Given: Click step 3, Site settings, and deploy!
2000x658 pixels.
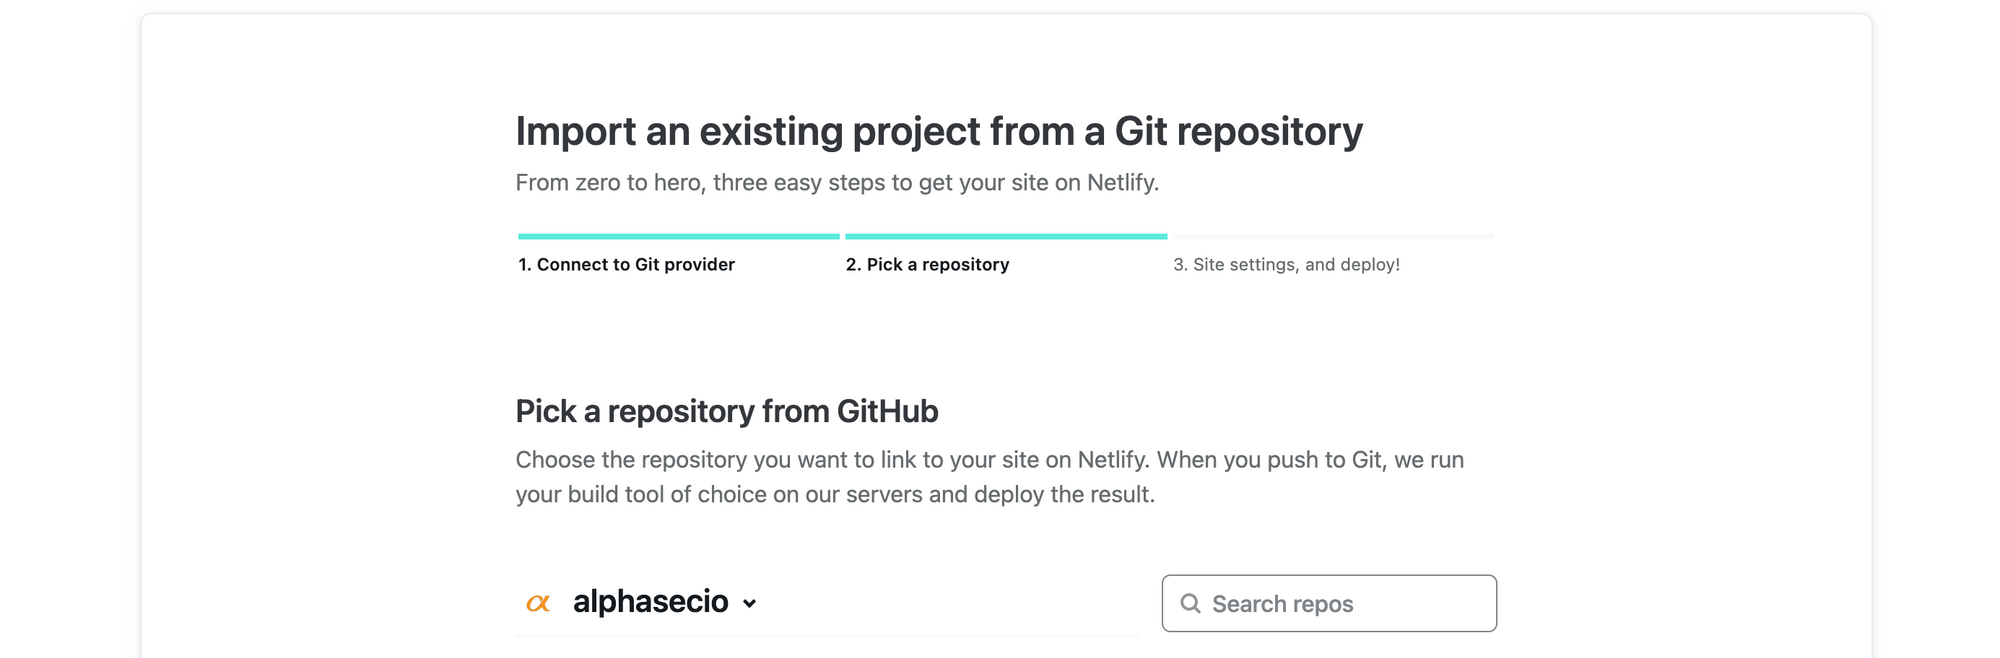Looking at the screenshot, I should click(x=1285, y=265).
